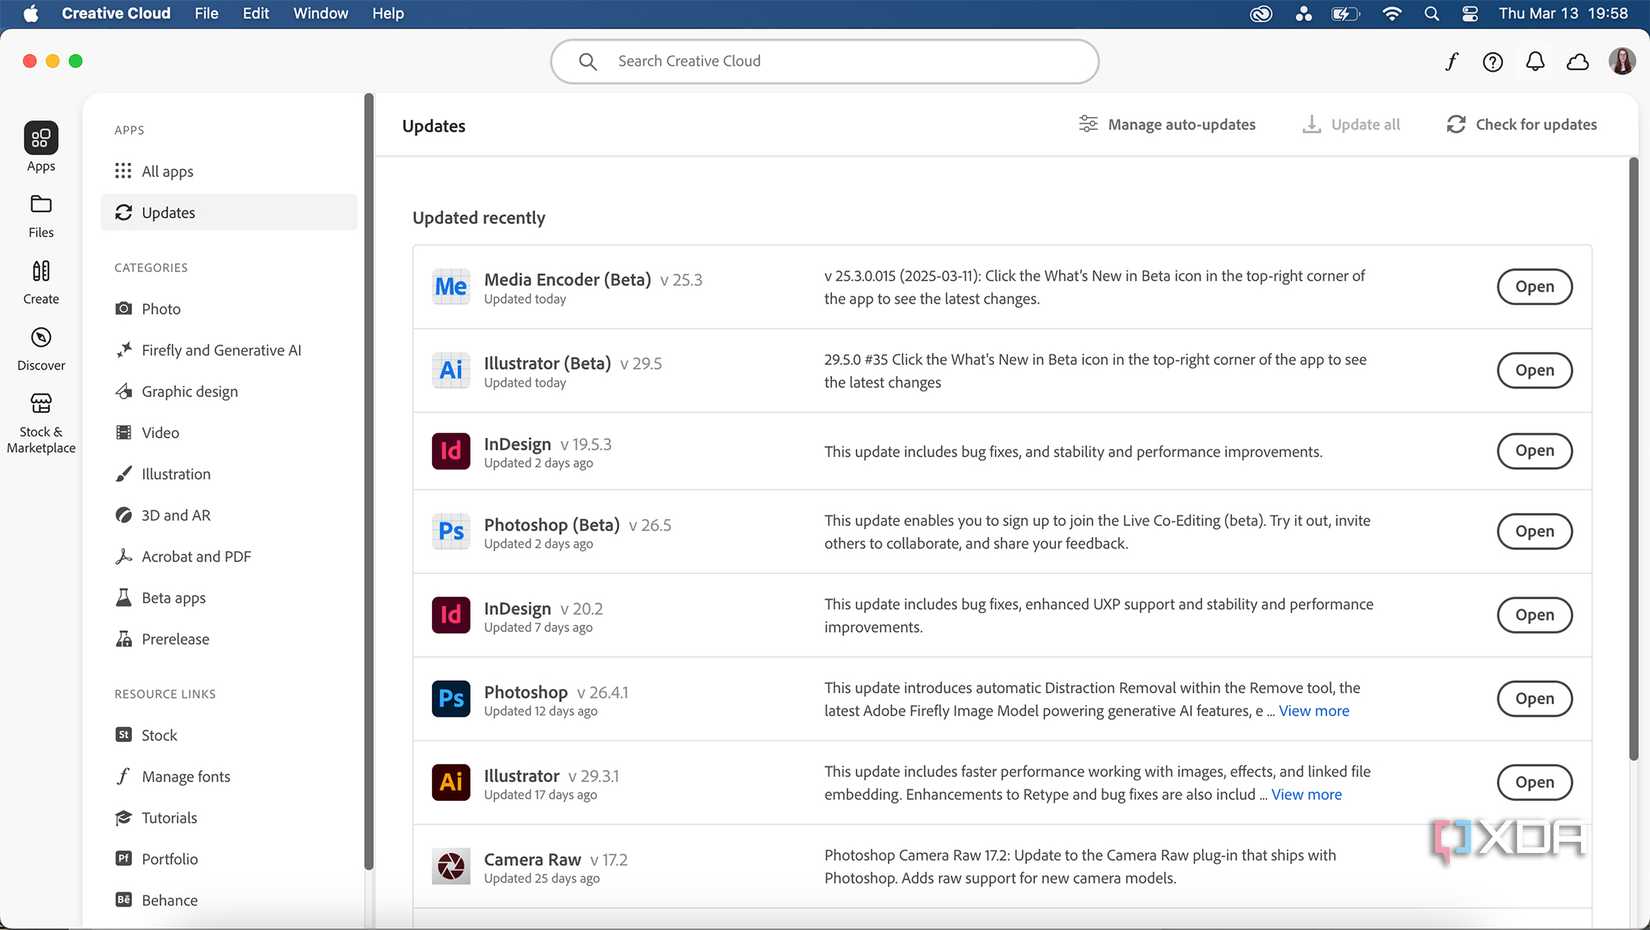Open the user profile avatar

click(1621, 61)
